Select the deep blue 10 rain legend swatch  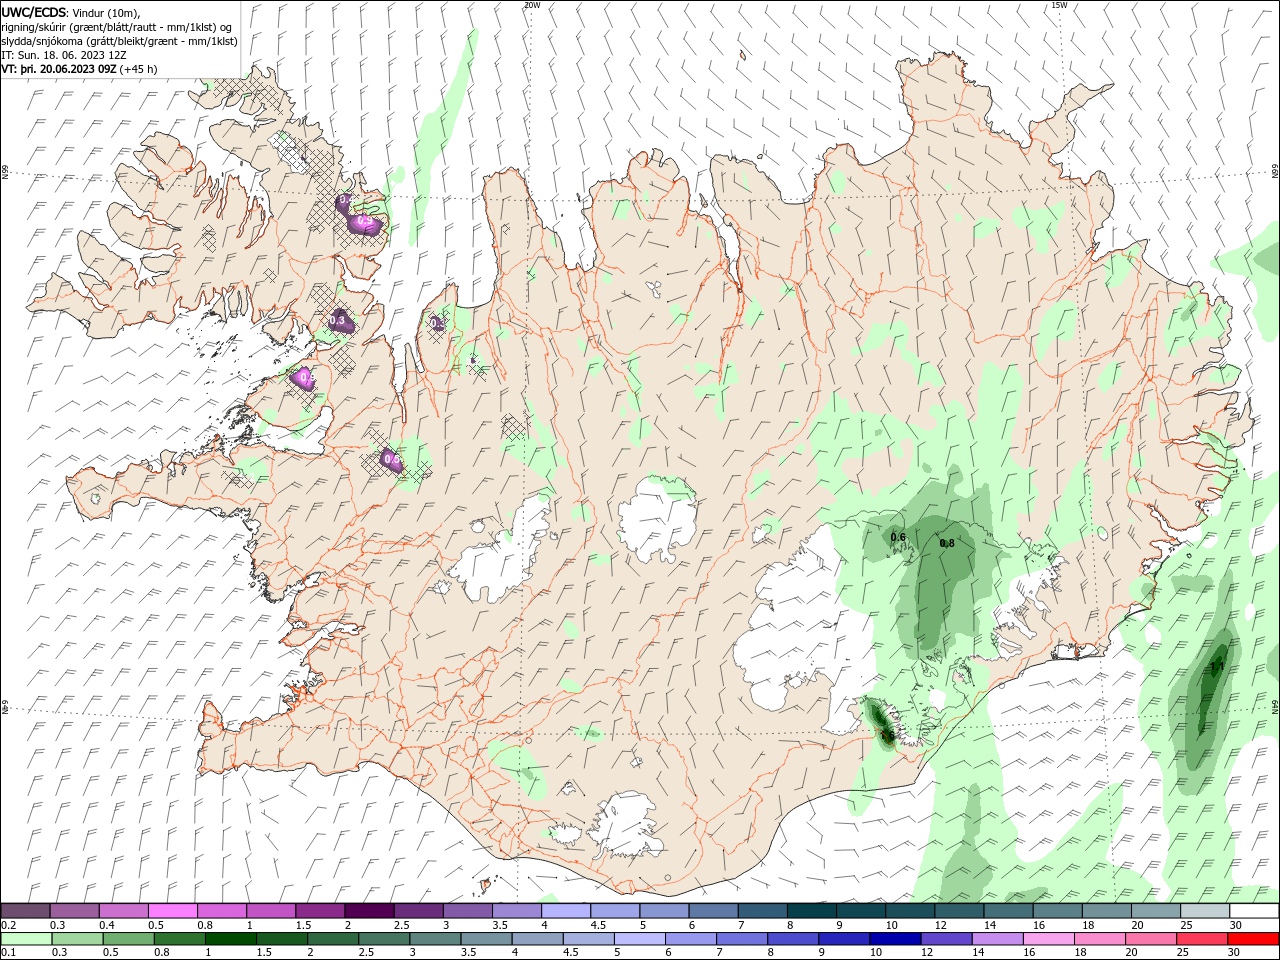coord(893,939)
